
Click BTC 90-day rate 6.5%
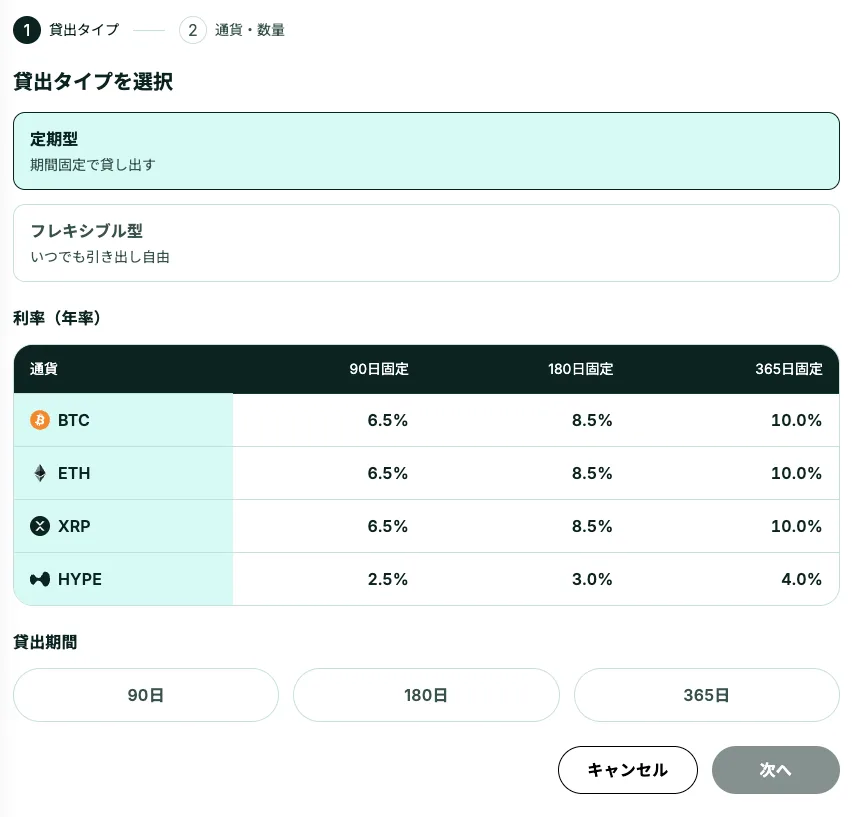coord(388,420)
